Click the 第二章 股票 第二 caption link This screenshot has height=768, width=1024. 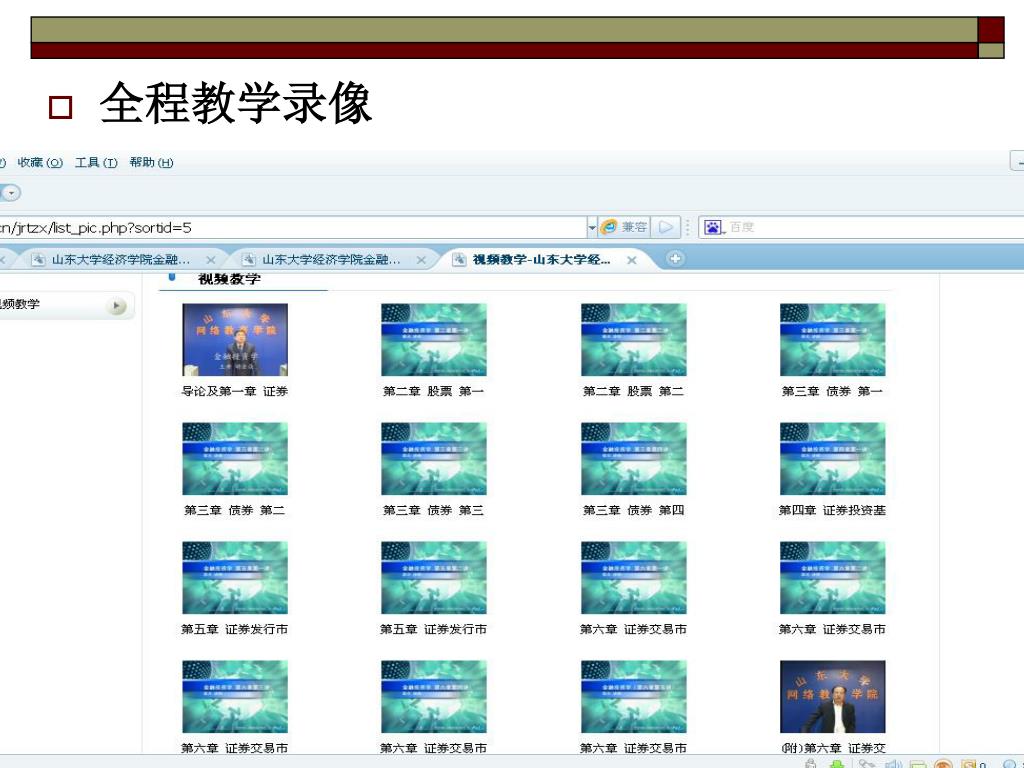(x=633, y=391)
